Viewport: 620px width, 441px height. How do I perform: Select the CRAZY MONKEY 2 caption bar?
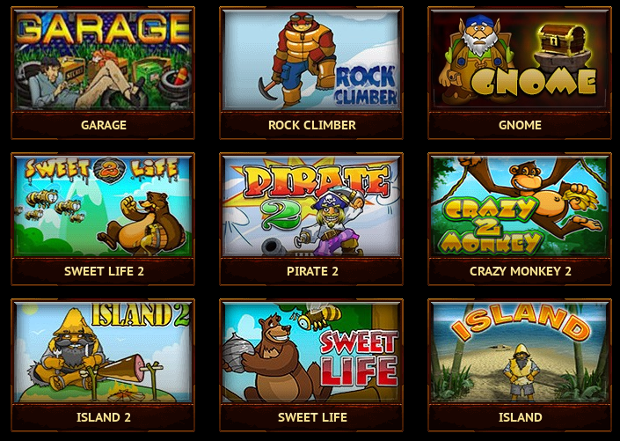(x=520, y=271)
